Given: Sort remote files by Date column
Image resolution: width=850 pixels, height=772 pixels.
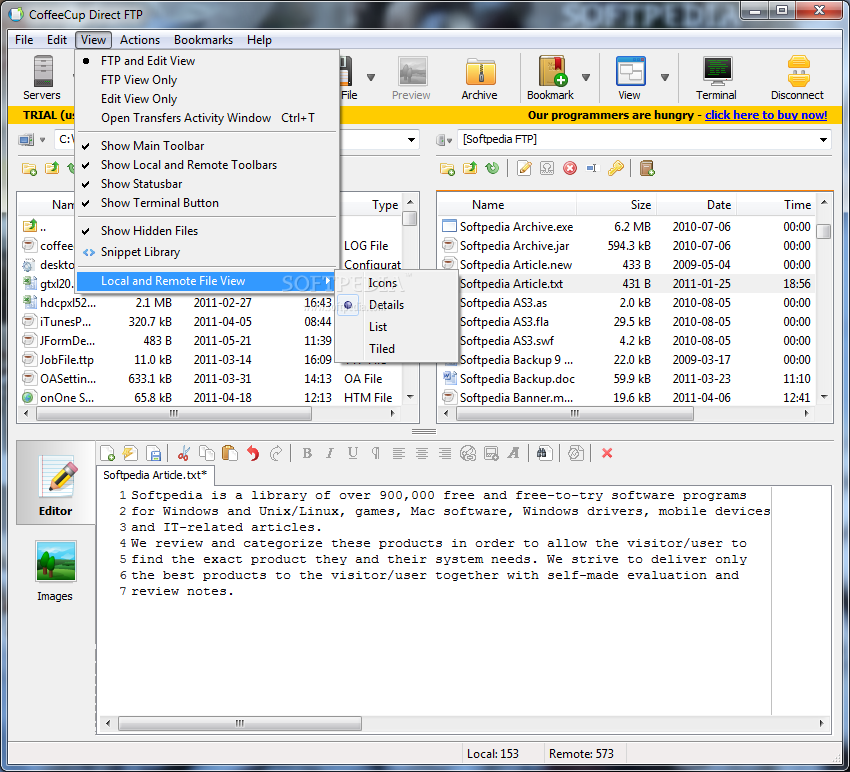Looking at the screenshot, I should pyautogui.click(x=697, y=205).
